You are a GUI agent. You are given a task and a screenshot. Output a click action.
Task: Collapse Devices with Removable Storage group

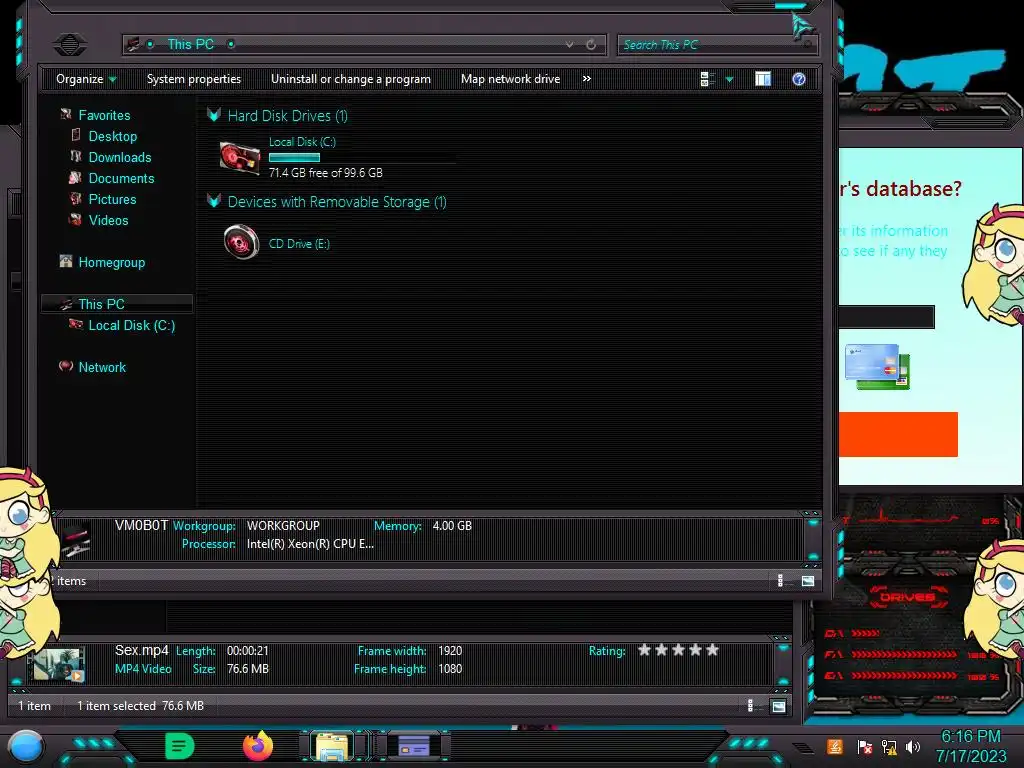[214, 201]
